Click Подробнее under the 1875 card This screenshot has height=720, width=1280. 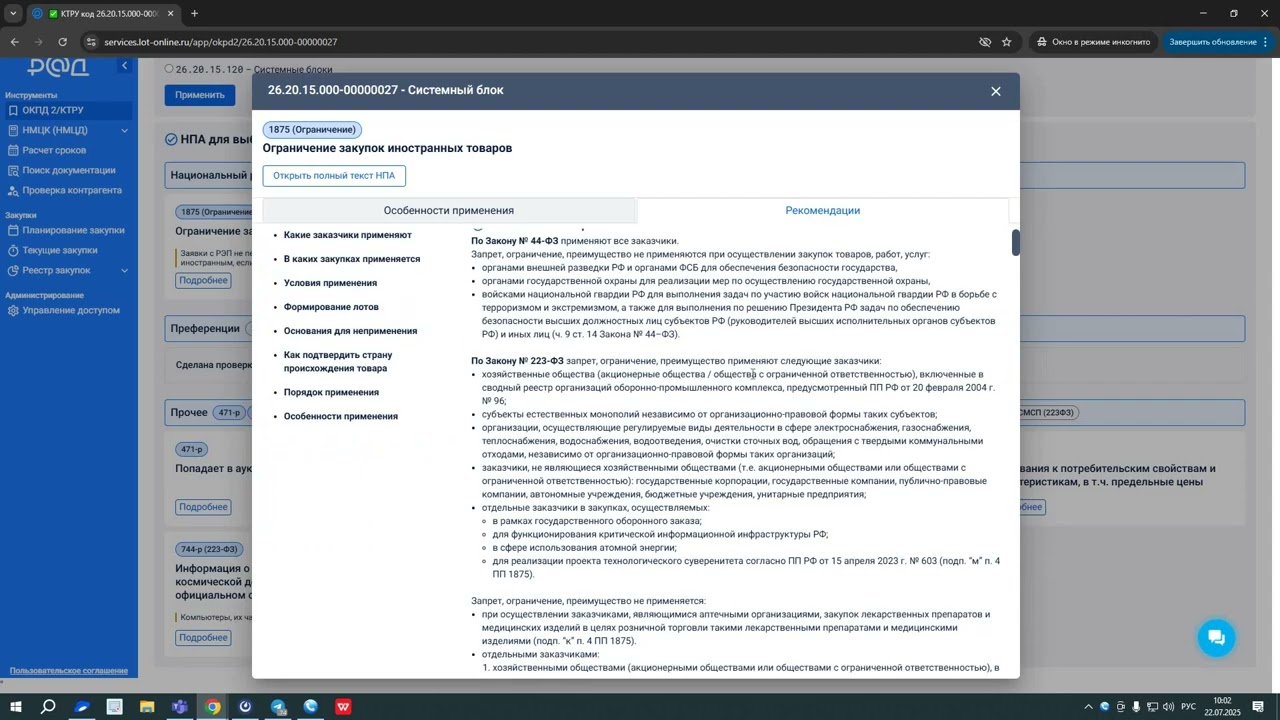pyautogui.click(x=203, y=280)
